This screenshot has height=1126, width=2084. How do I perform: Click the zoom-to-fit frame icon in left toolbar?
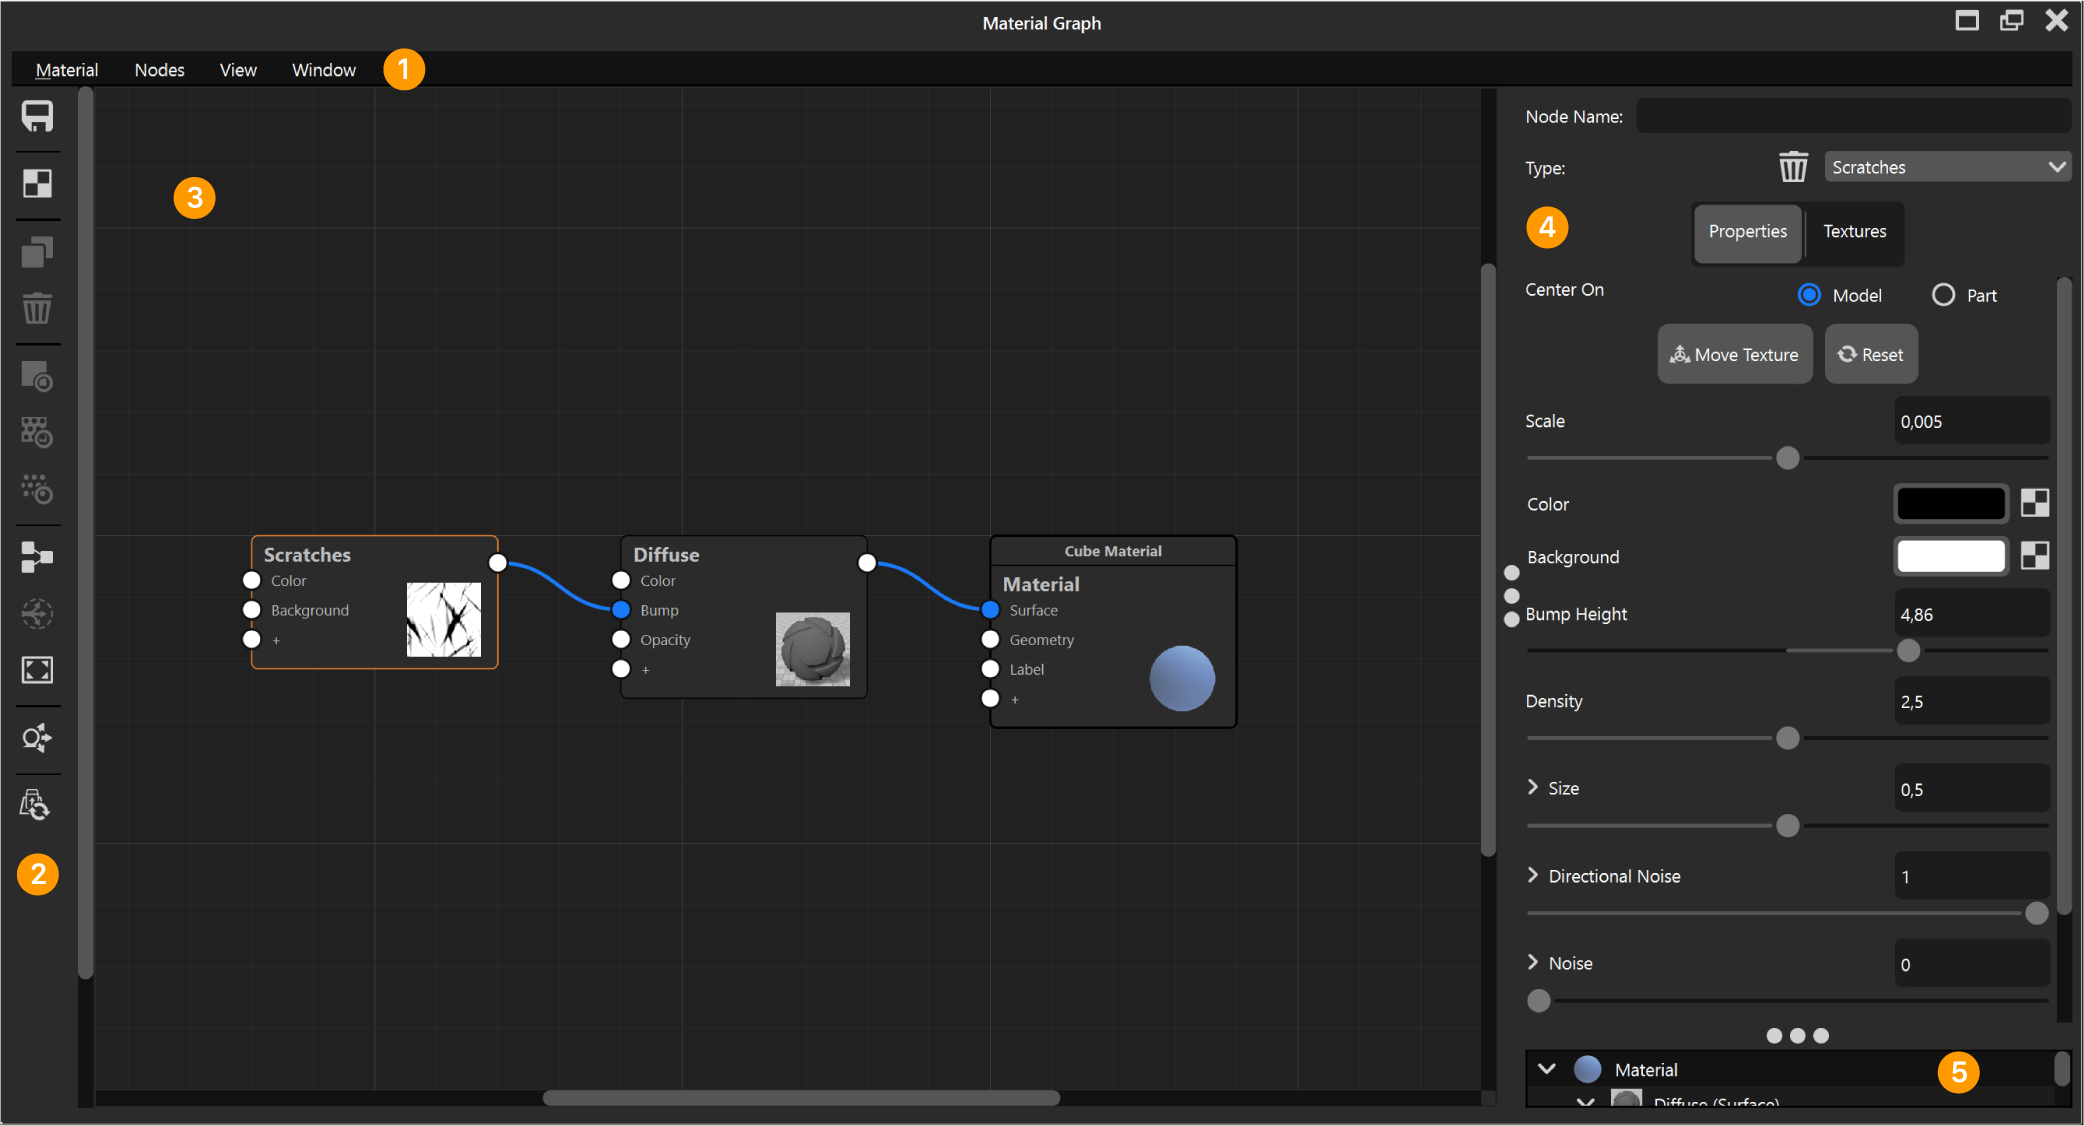(x=38, y=670)
